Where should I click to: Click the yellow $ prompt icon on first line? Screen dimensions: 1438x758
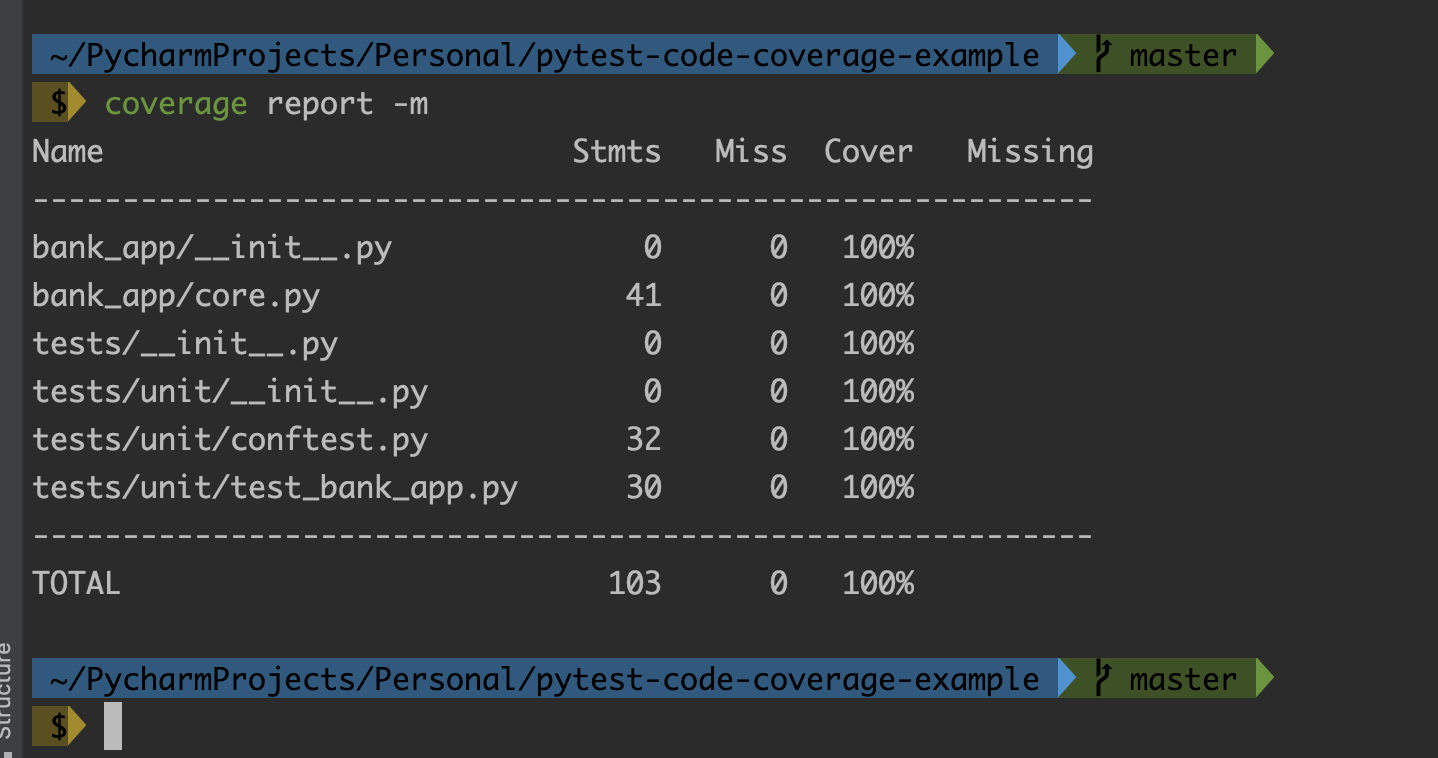(58, 102)
